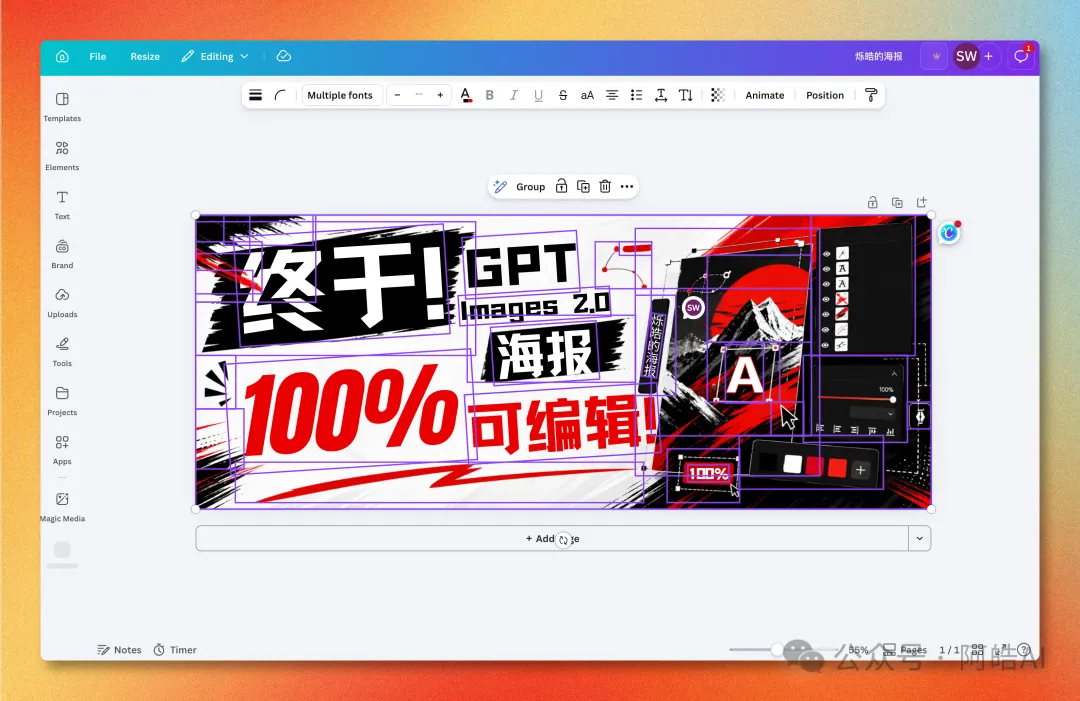Decrease font size with minus button

pos(397,95)
